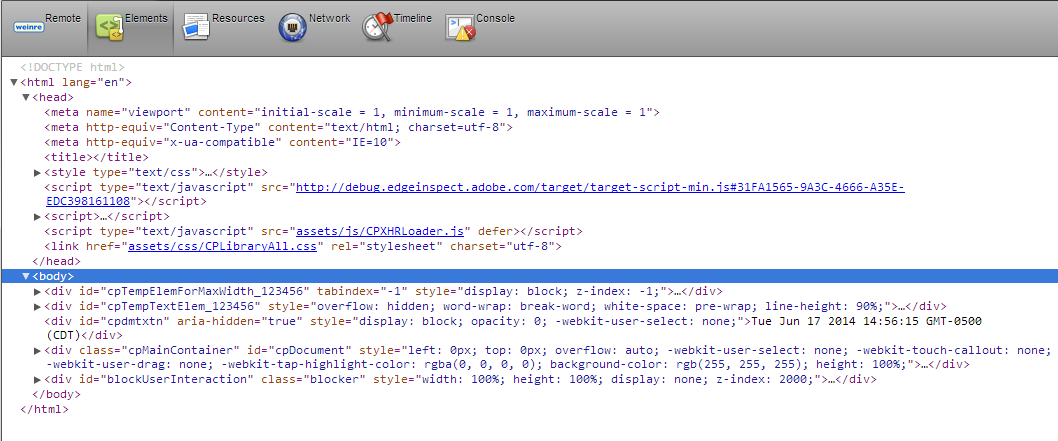The image size is (1058, 441).
Task: Click the "Tue Jun 17 2014 14:56:15" text
Action: click(835, 321)
